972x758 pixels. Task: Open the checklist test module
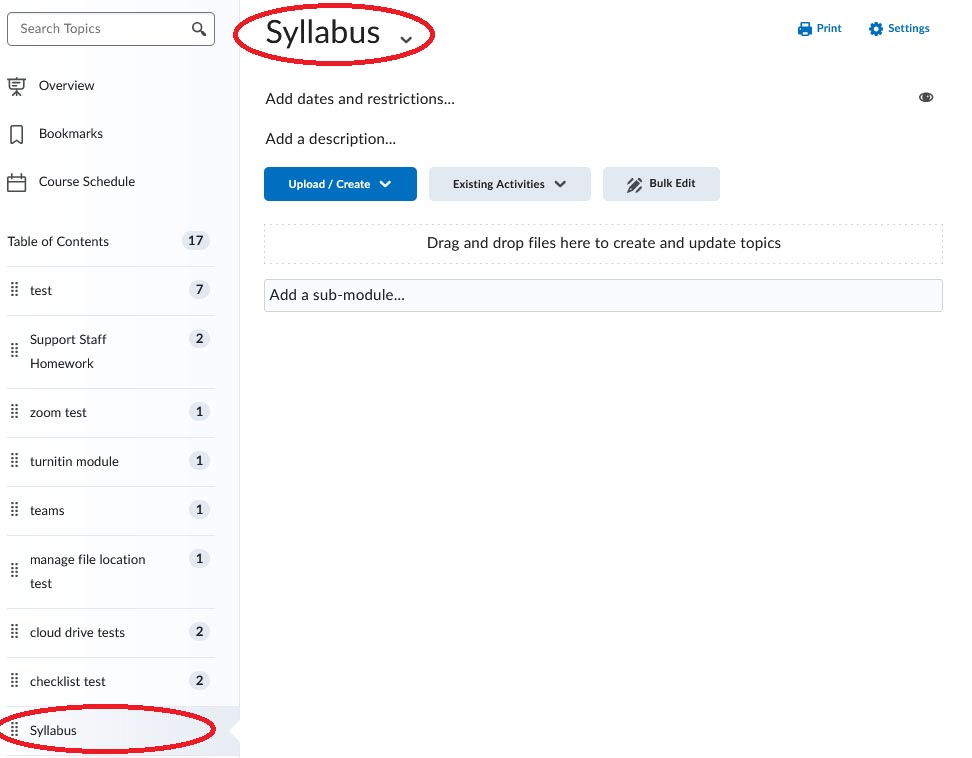[x=68, y=681]
